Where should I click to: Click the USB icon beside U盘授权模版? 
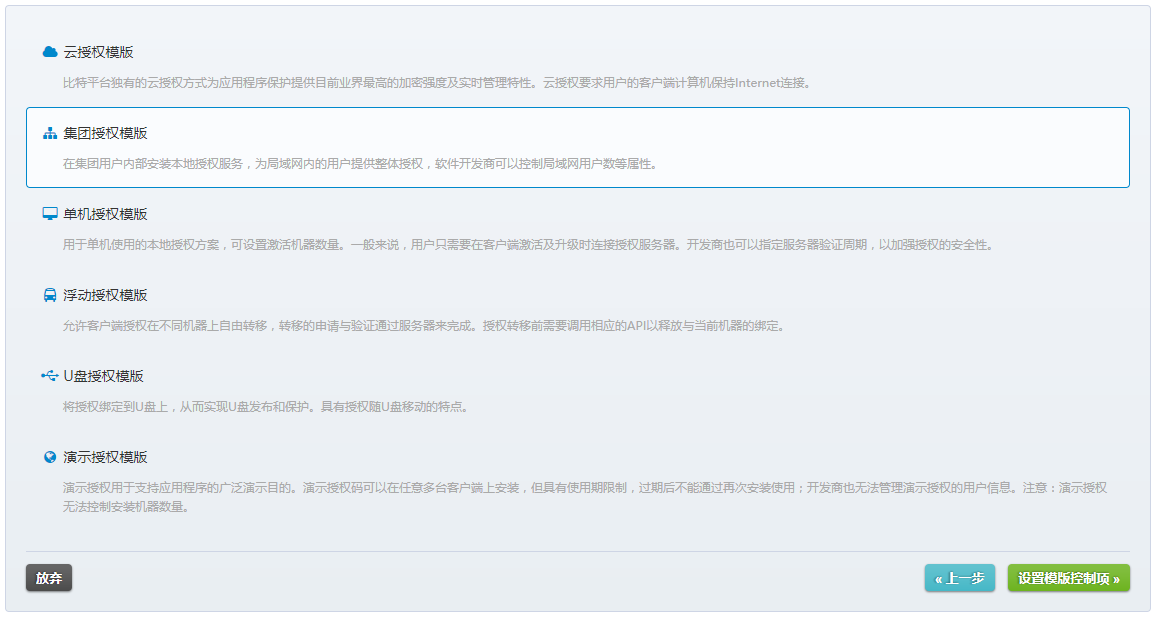tap(50, 376)
